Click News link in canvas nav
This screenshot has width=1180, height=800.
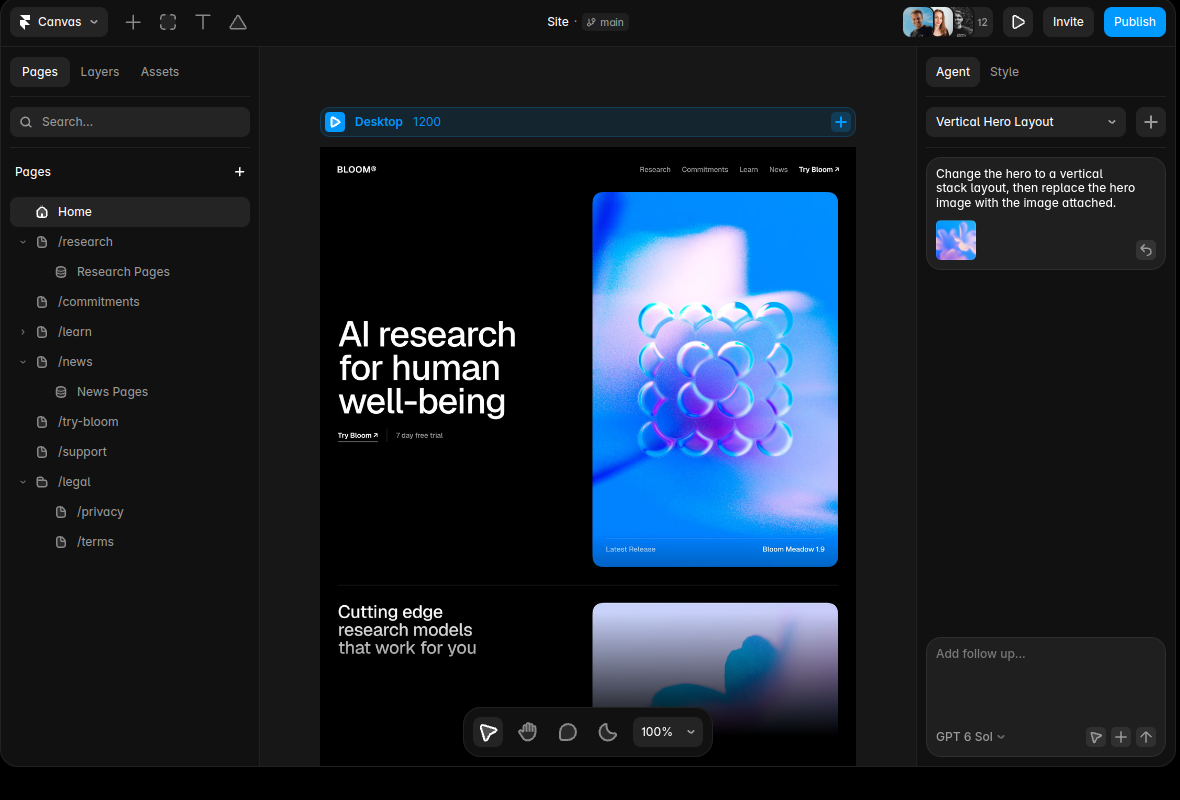(778, 169)
